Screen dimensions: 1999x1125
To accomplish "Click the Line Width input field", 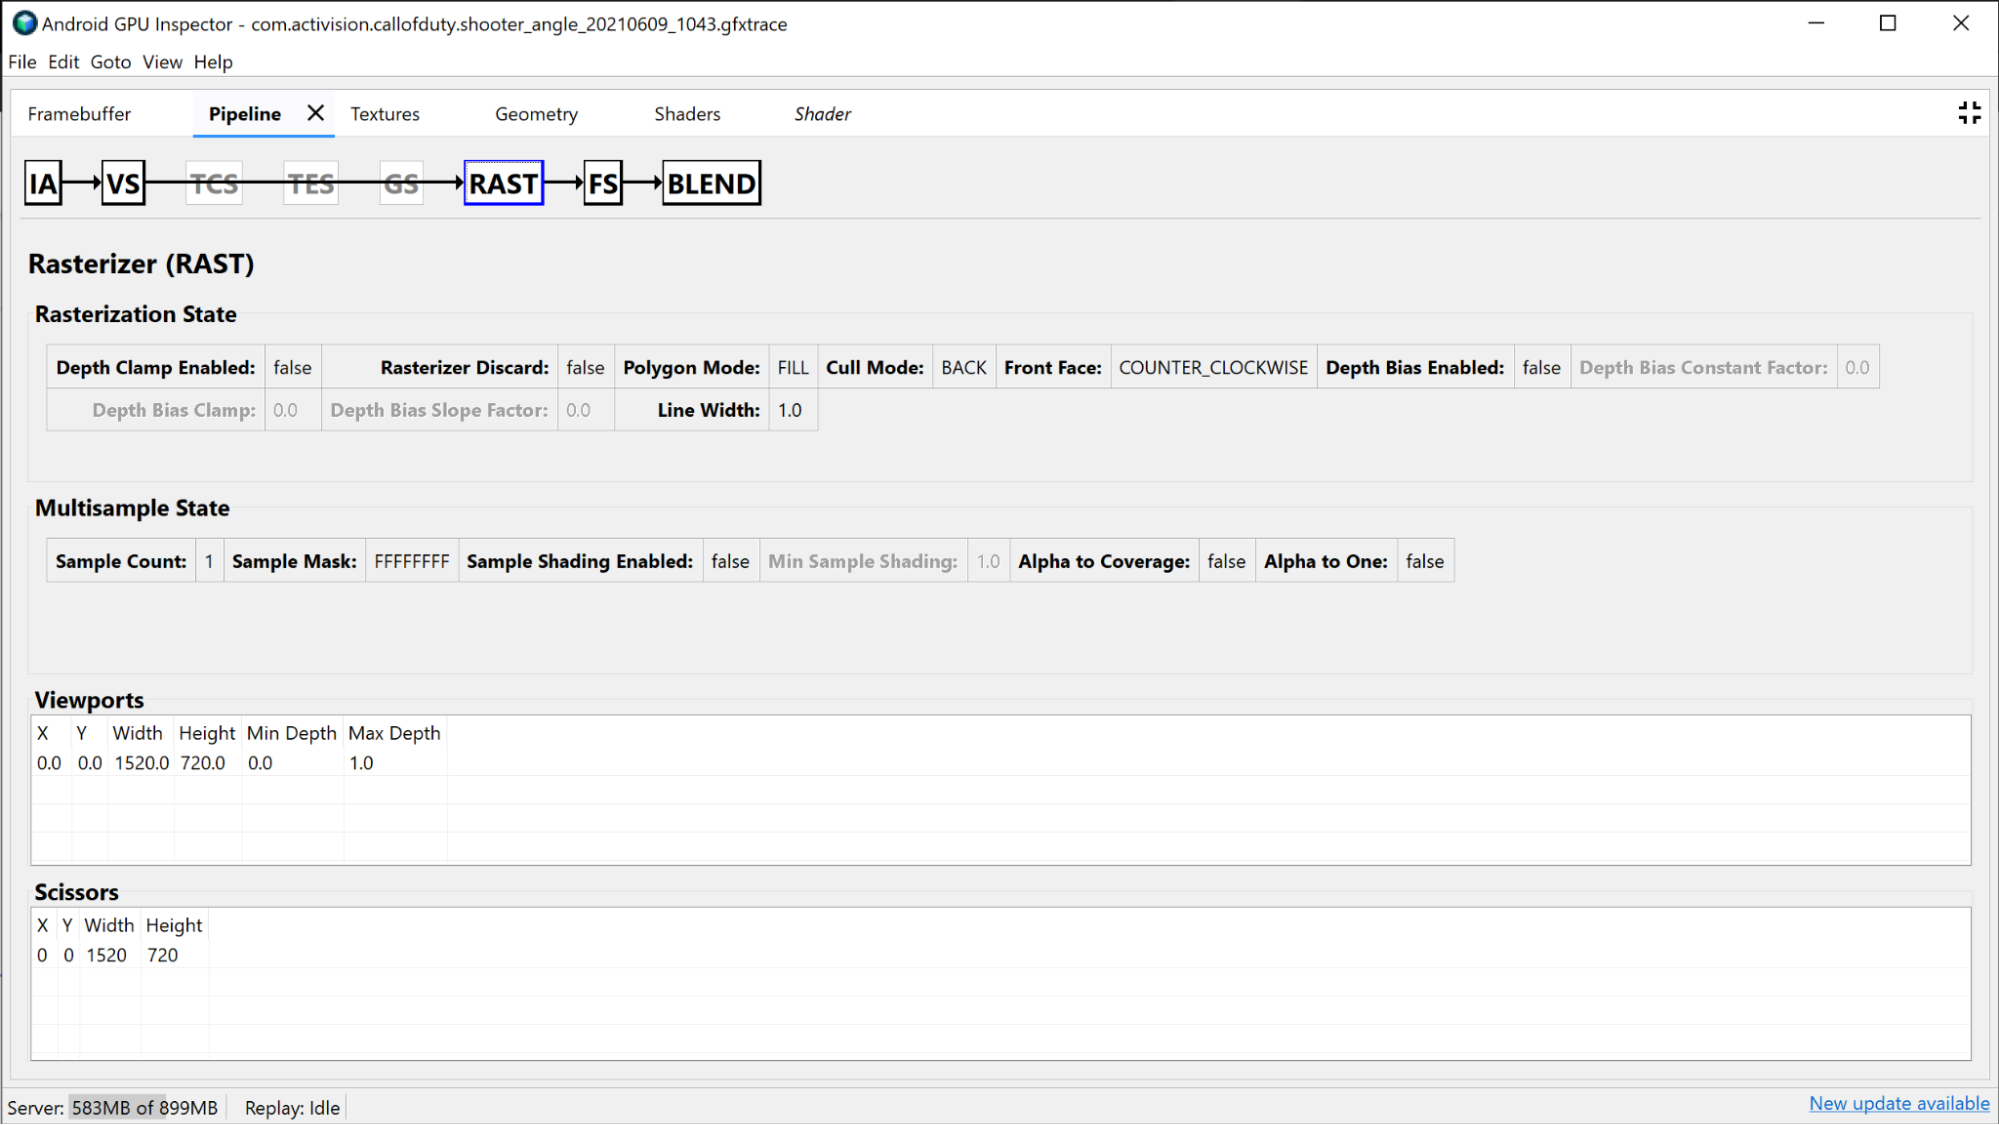I will (x=789, y=409).
